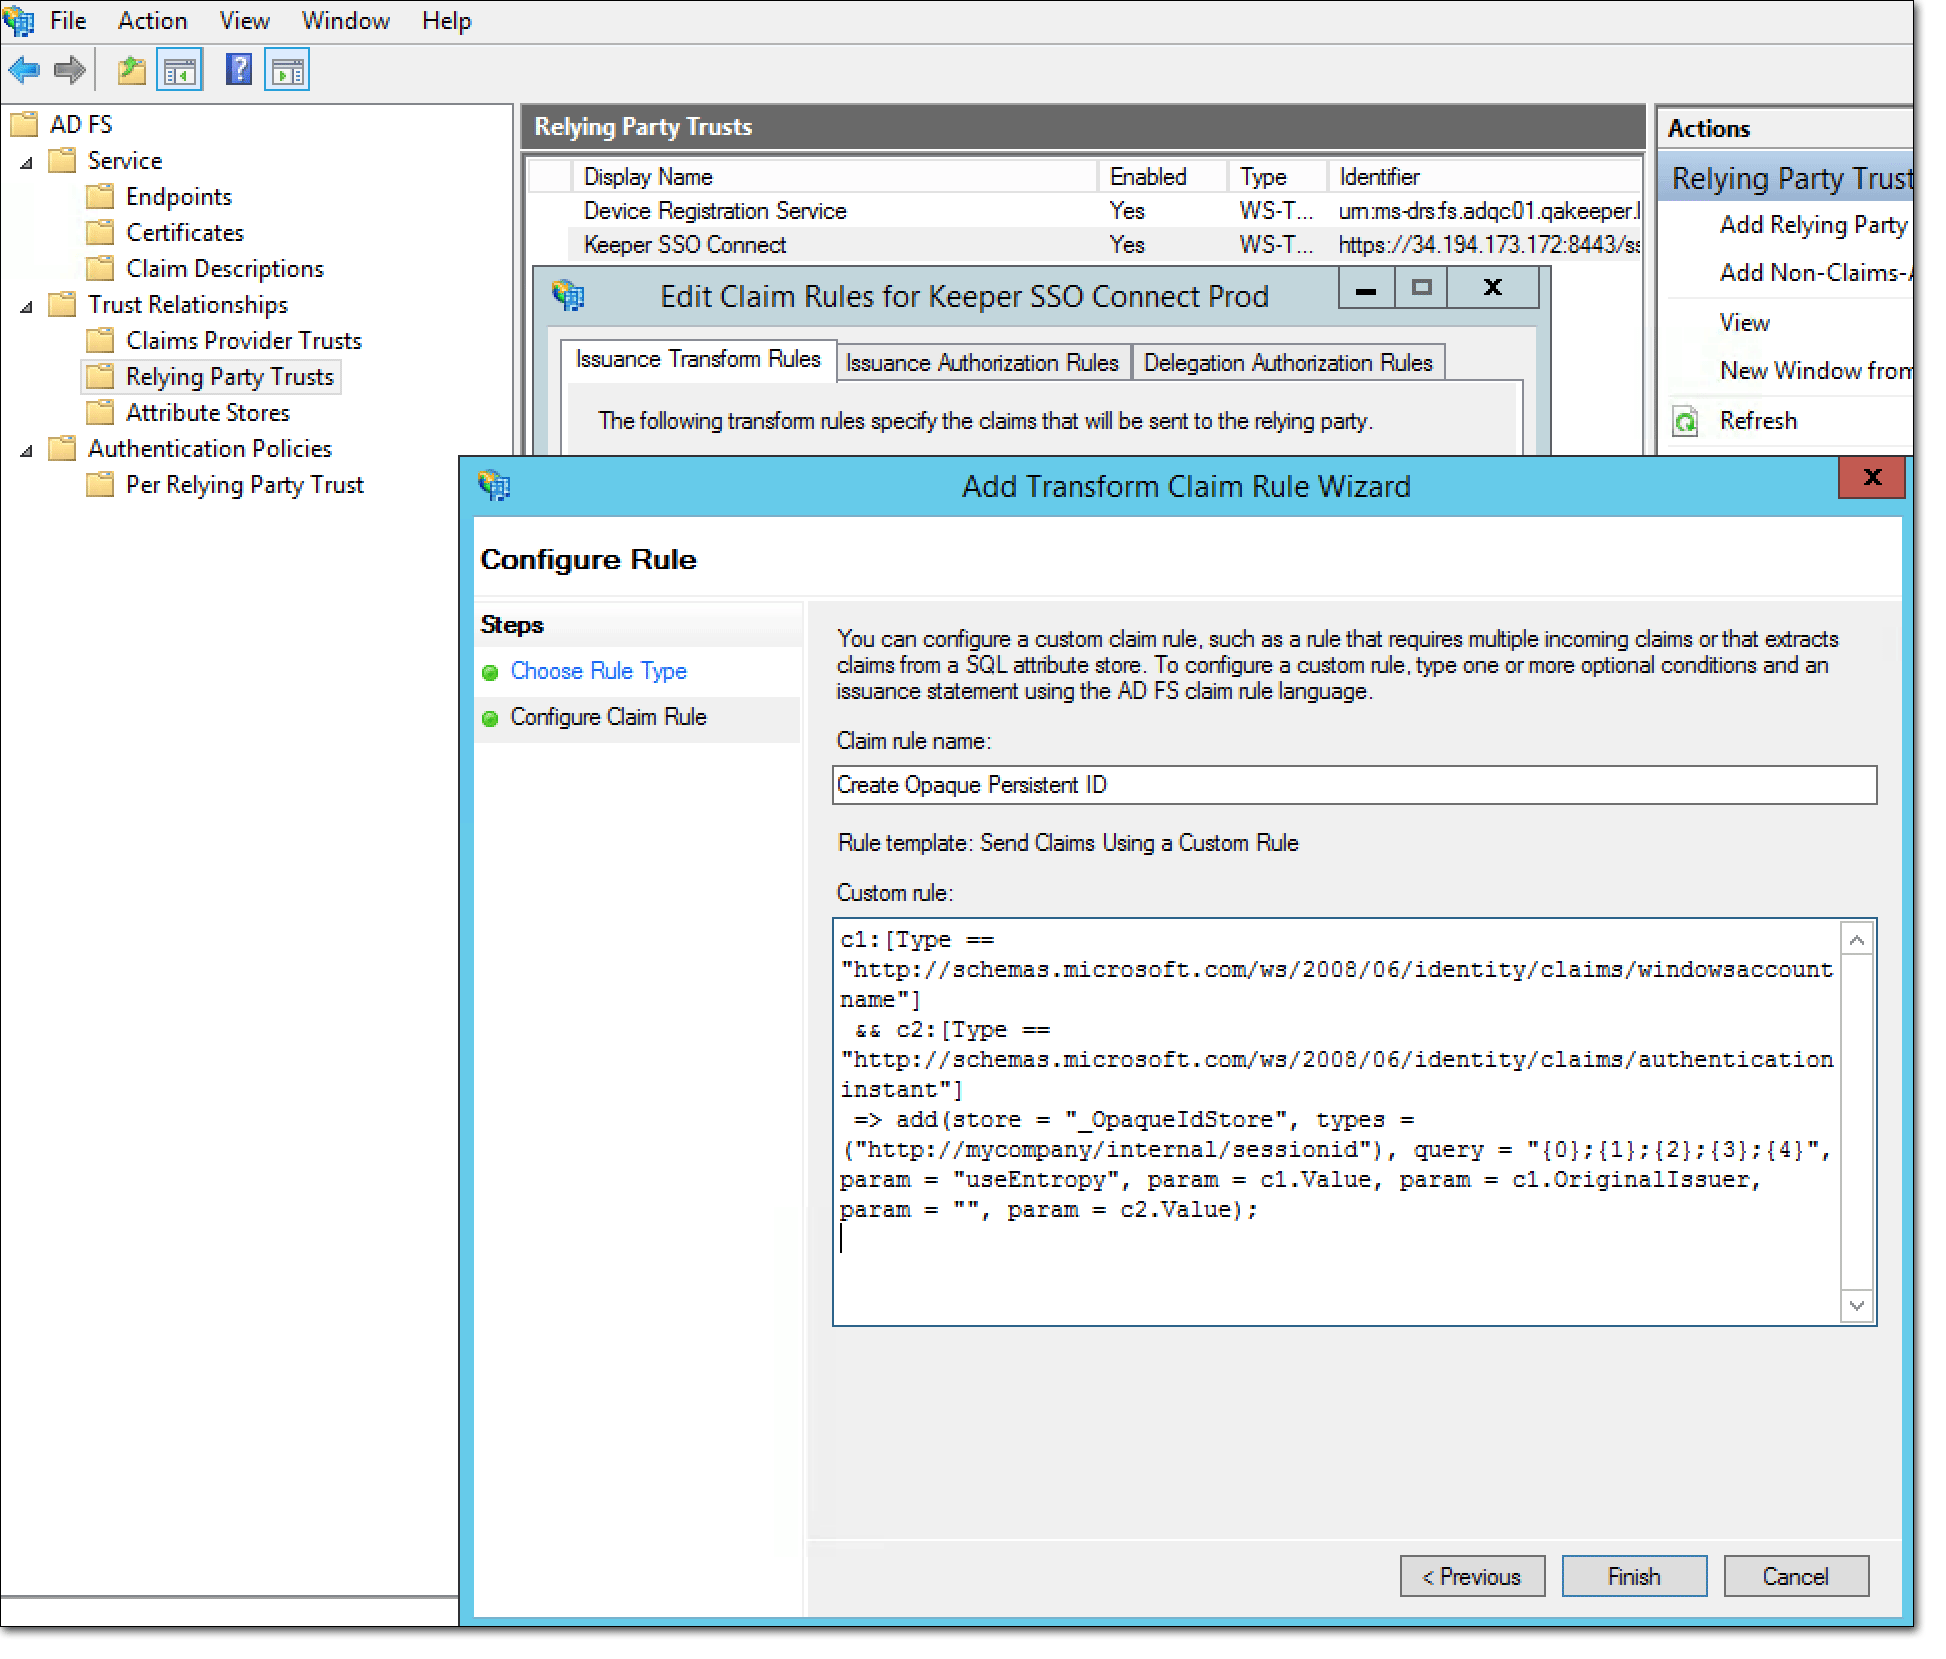Click the Forward navigation arrow

pyautogui.click(x=68, y=68)
